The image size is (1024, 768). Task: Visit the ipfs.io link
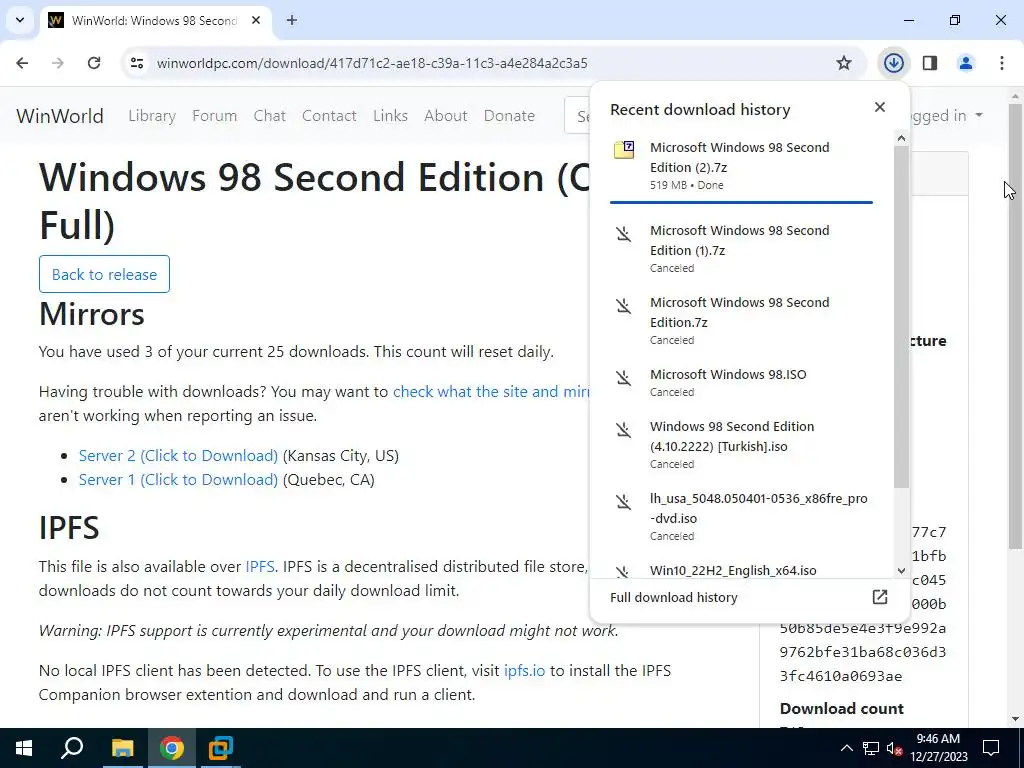(524, 671)
